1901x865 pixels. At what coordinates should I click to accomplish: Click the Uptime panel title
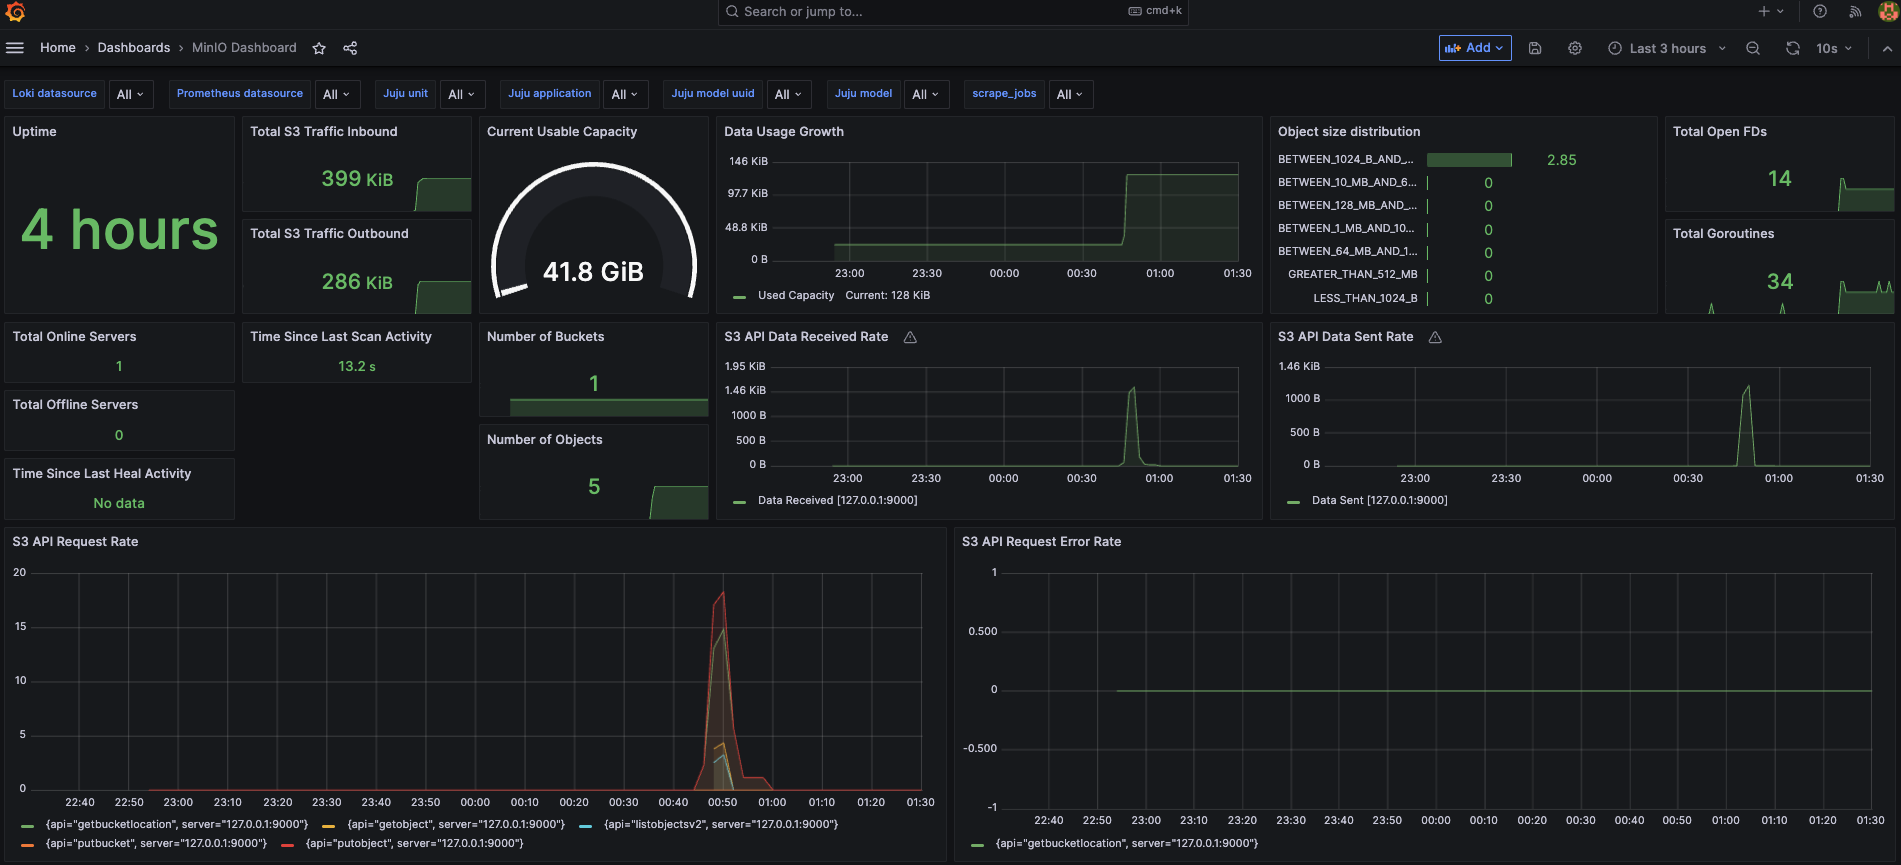35,132
